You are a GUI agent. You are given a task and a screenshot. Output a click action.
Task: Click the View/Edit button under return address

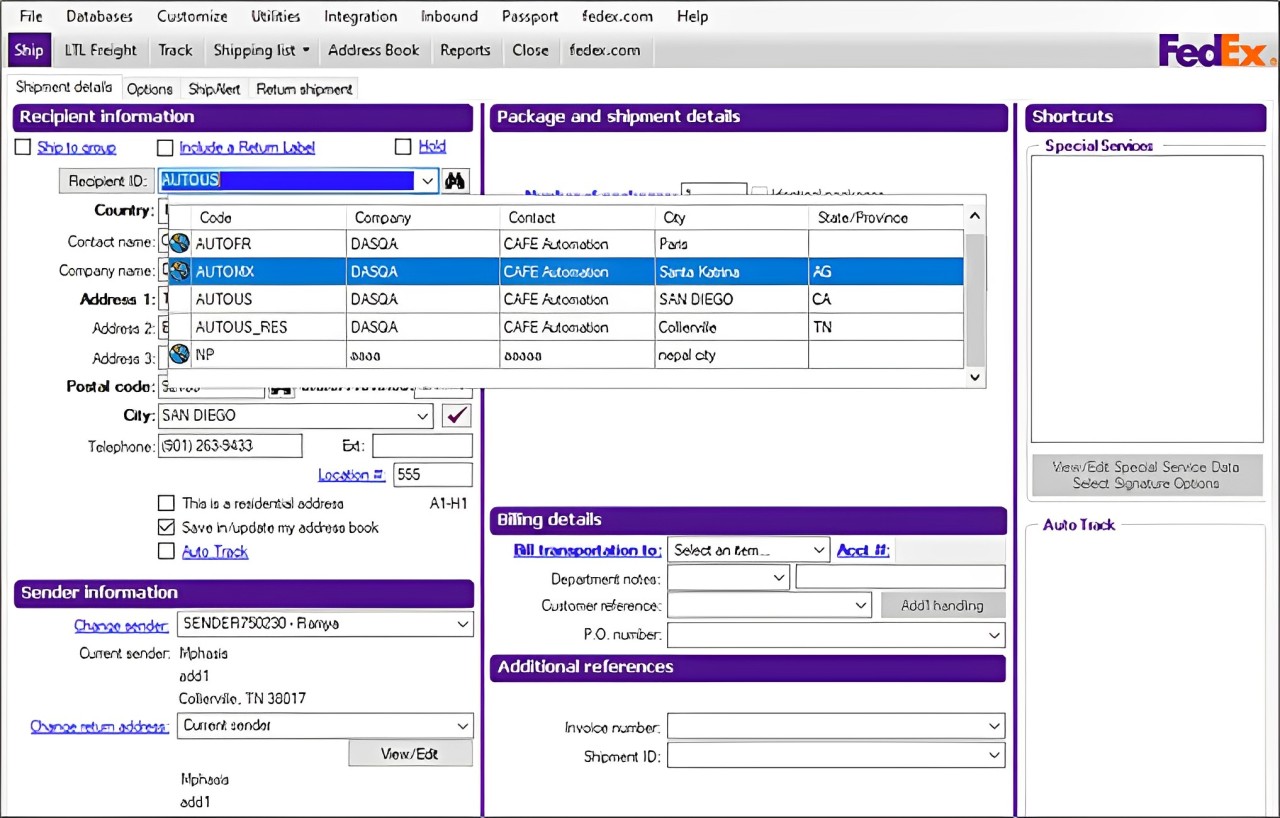pos(410,753)
